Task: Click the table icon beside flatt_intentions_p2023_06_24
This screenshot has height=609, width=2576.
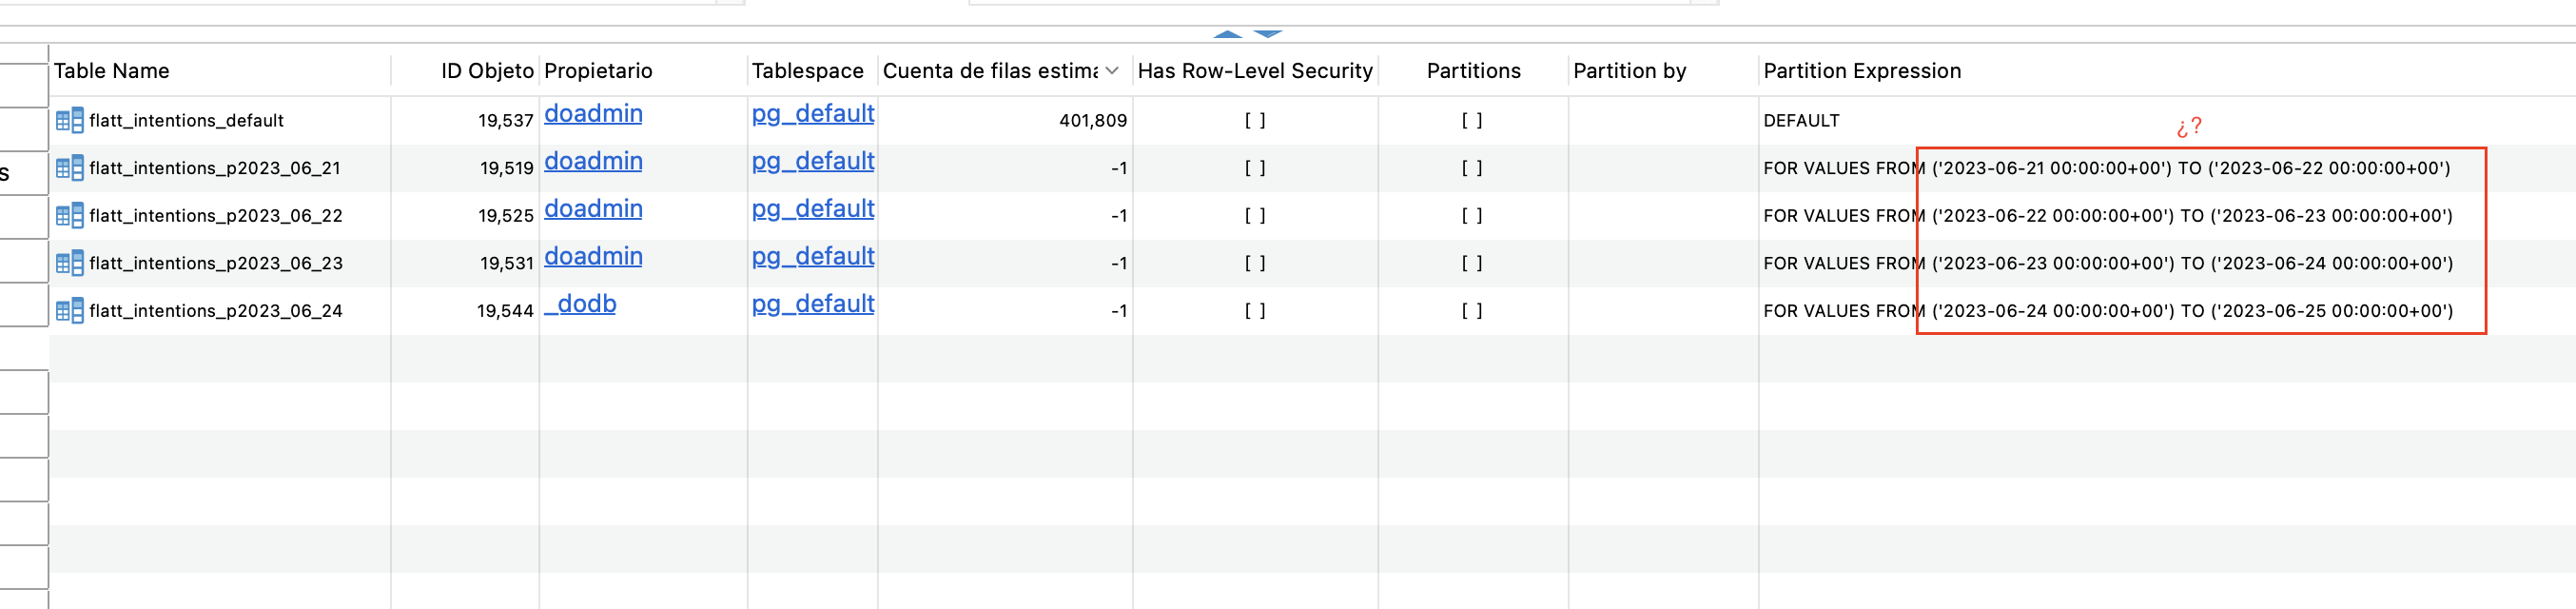Action: tap(69, 310)
